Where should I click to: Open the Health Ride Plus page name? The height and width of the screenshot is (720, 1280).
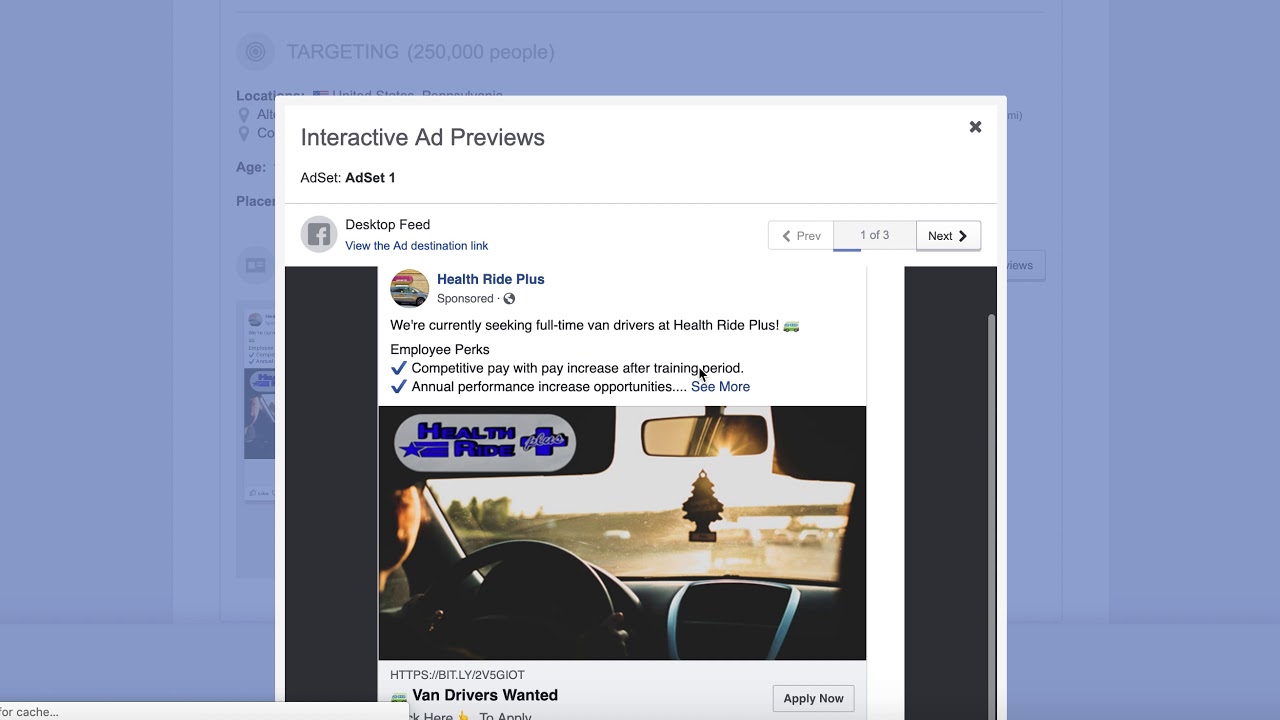(x=490, y=279)
